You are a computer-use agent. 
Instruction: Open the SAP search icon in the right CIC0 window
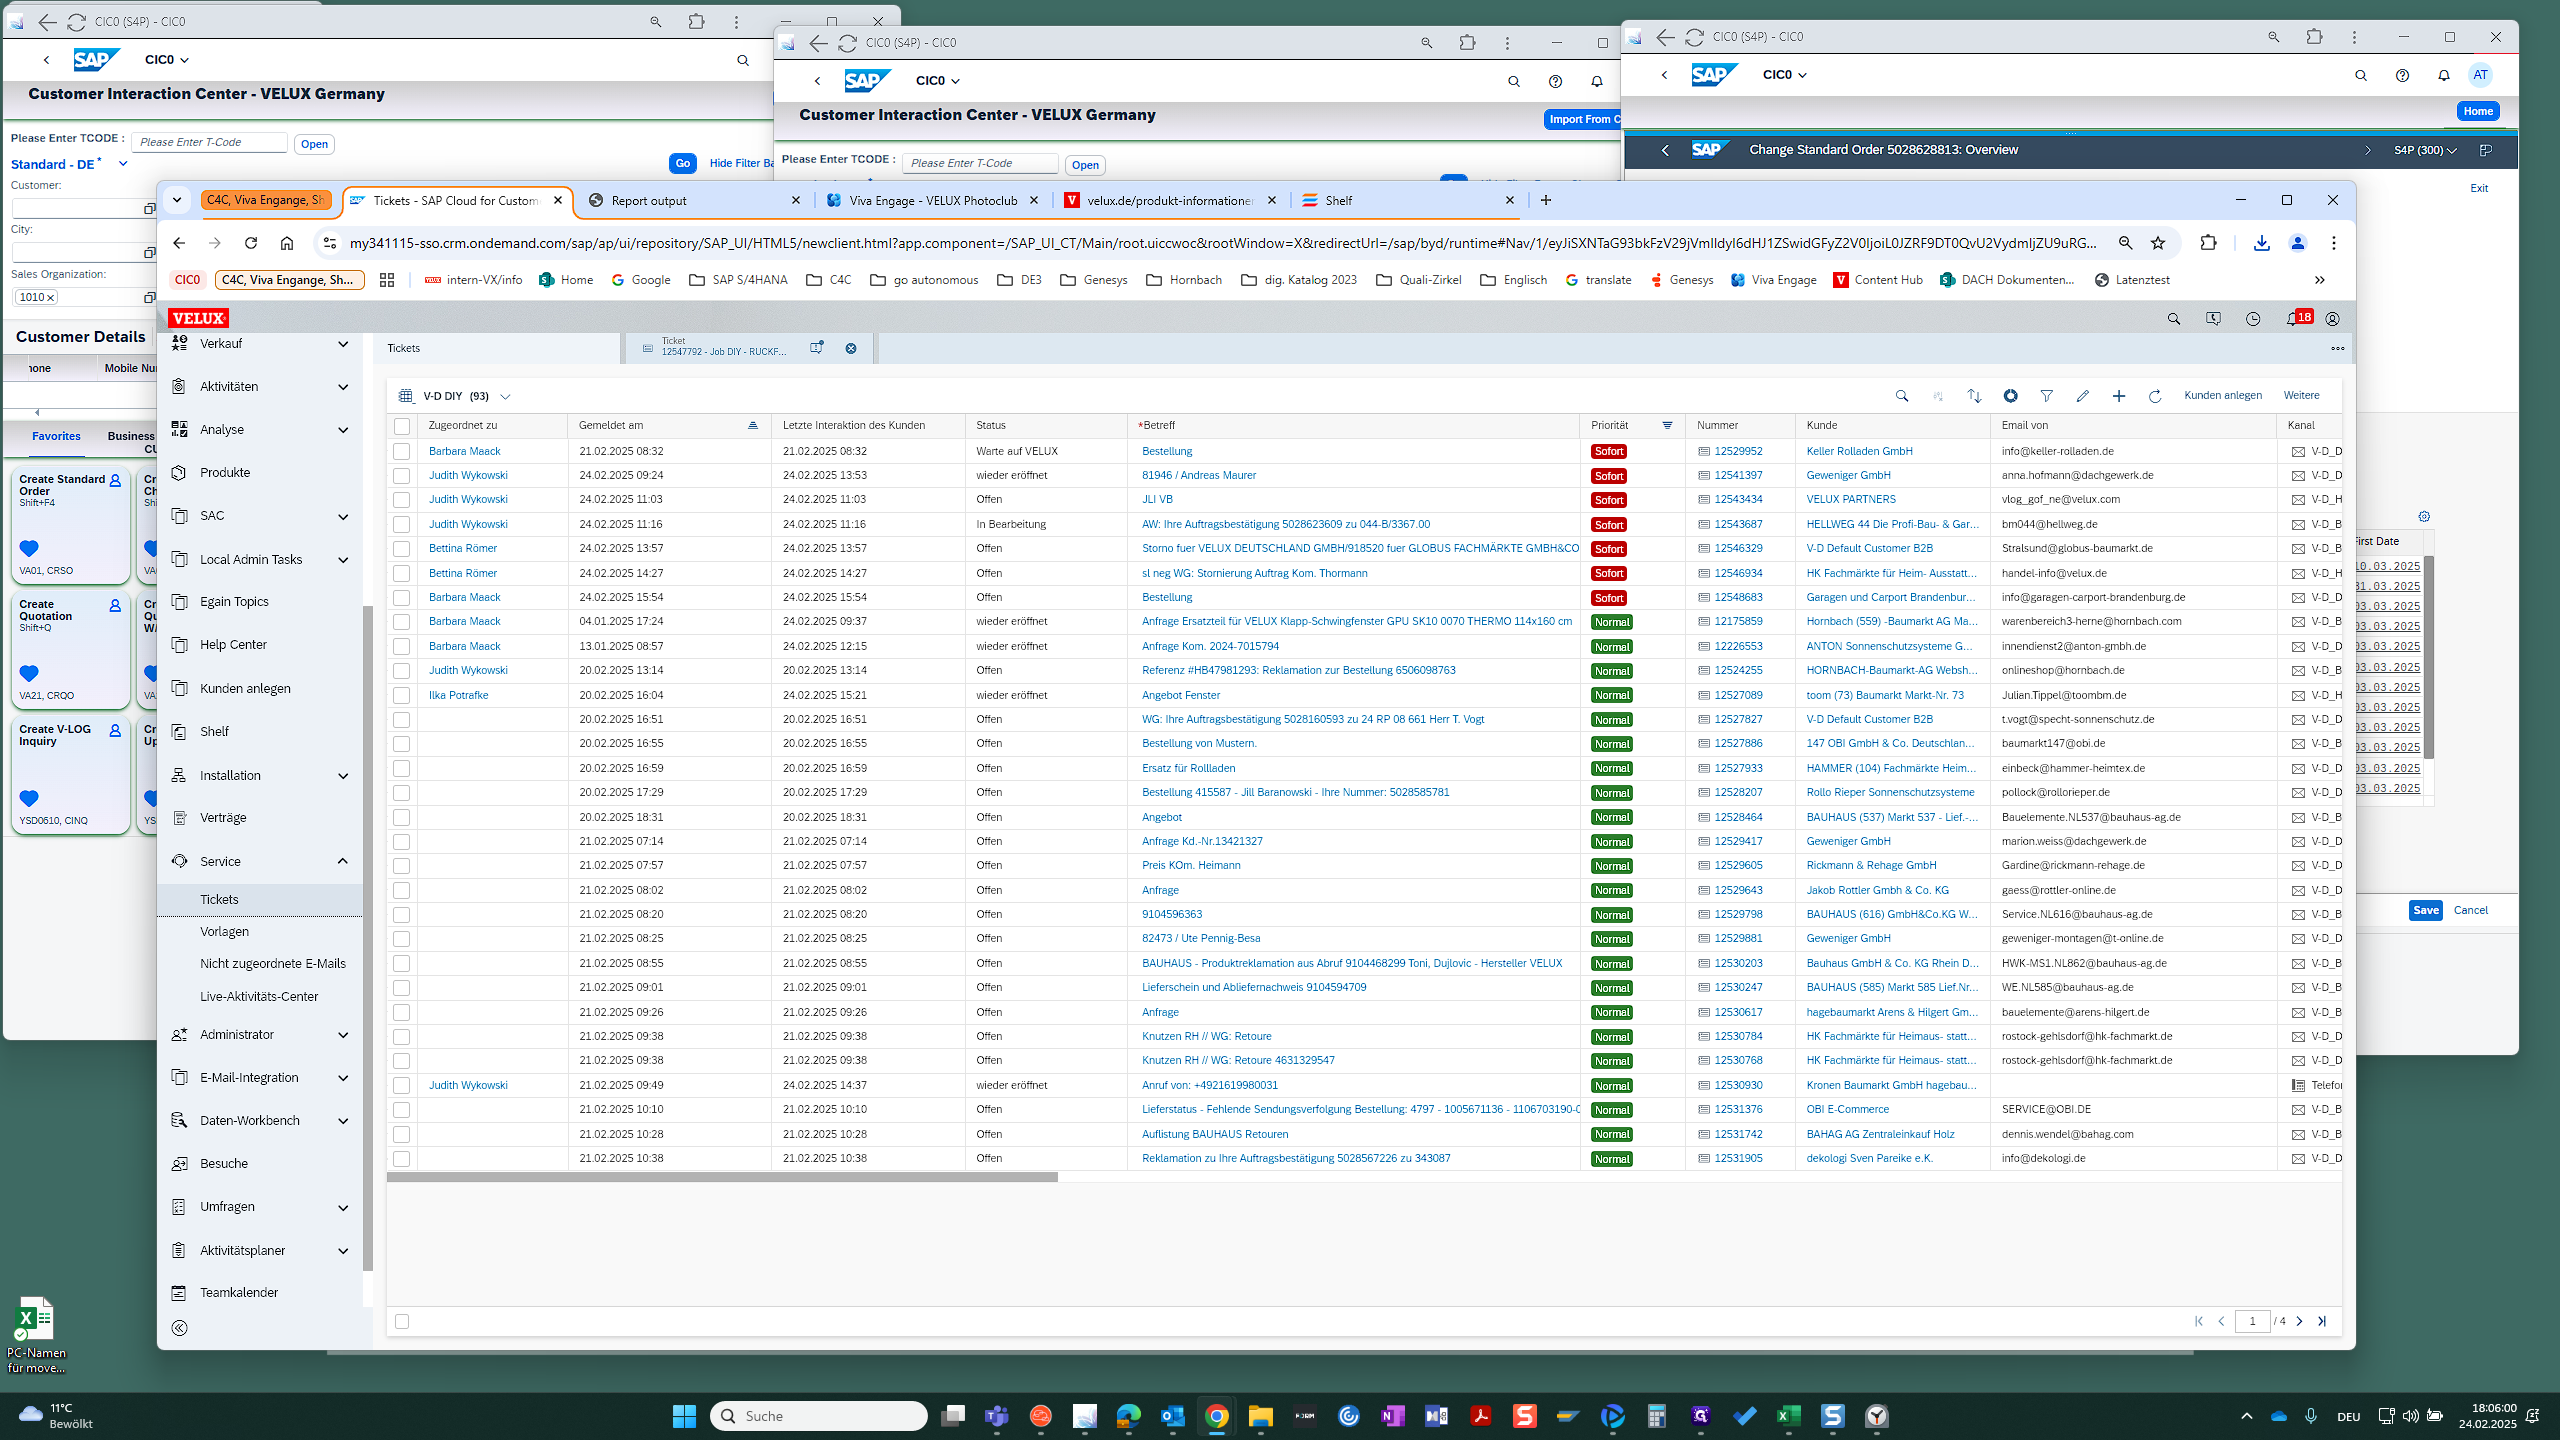[x=2361, y=75]
